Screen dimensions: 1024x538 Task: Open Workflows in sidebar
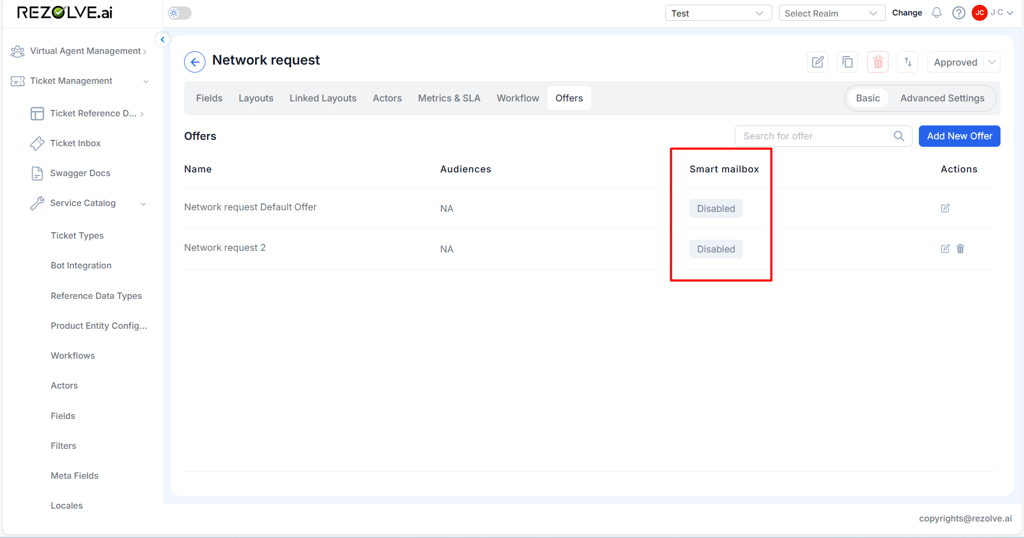click(72, 356)
